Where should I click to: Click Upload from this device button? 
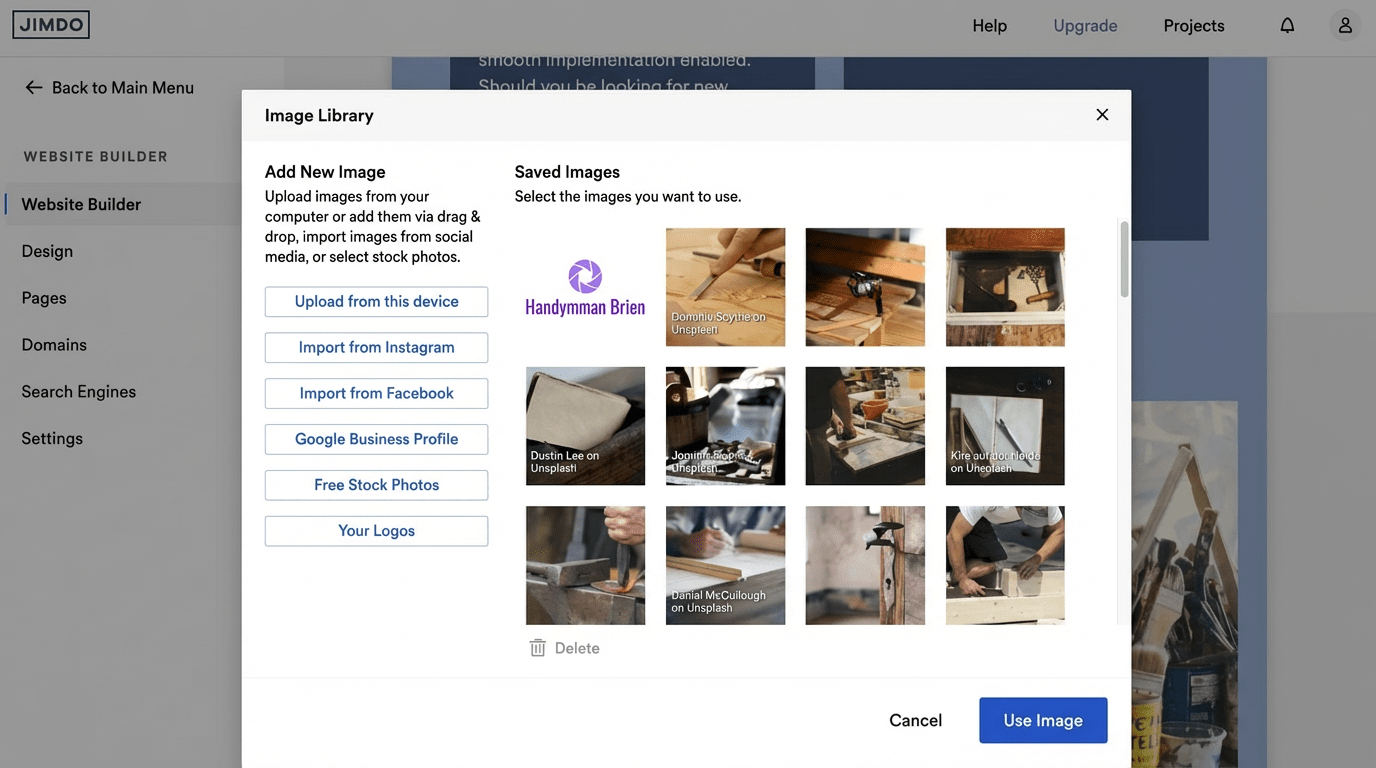376,302
